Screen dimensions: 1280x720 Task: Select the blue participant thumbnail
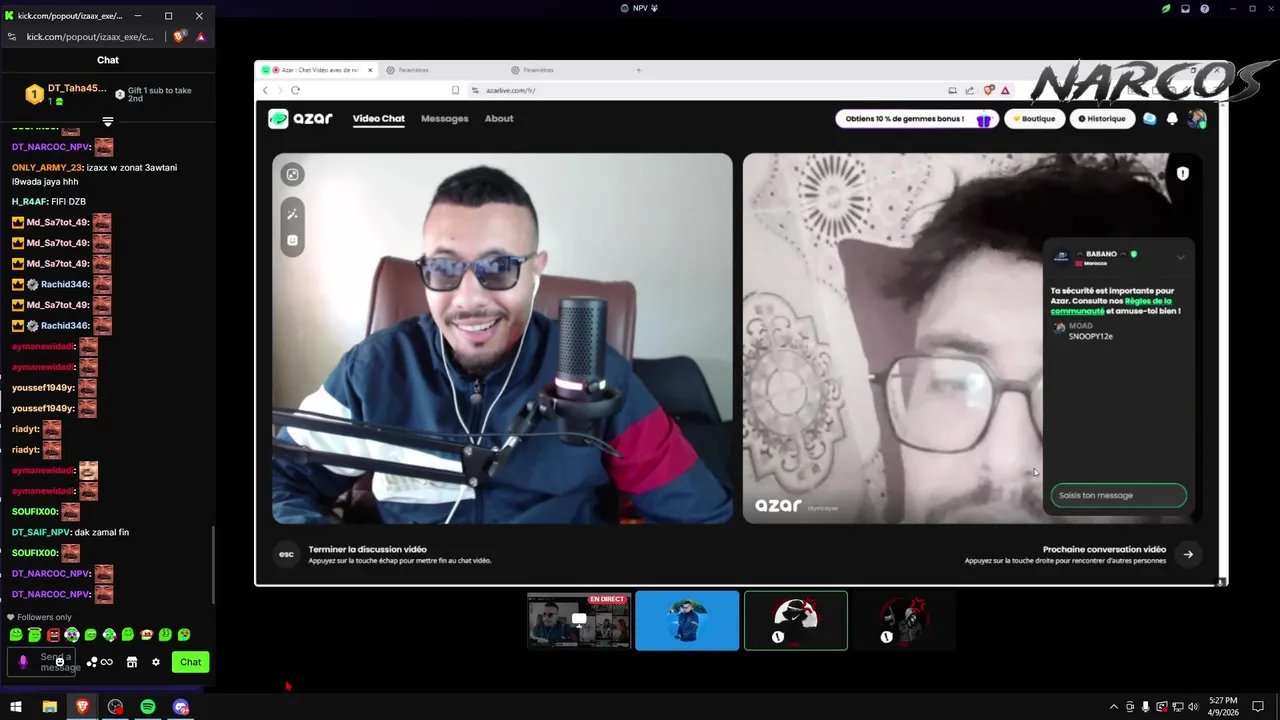pyautogui.click(x=687, y=621)
